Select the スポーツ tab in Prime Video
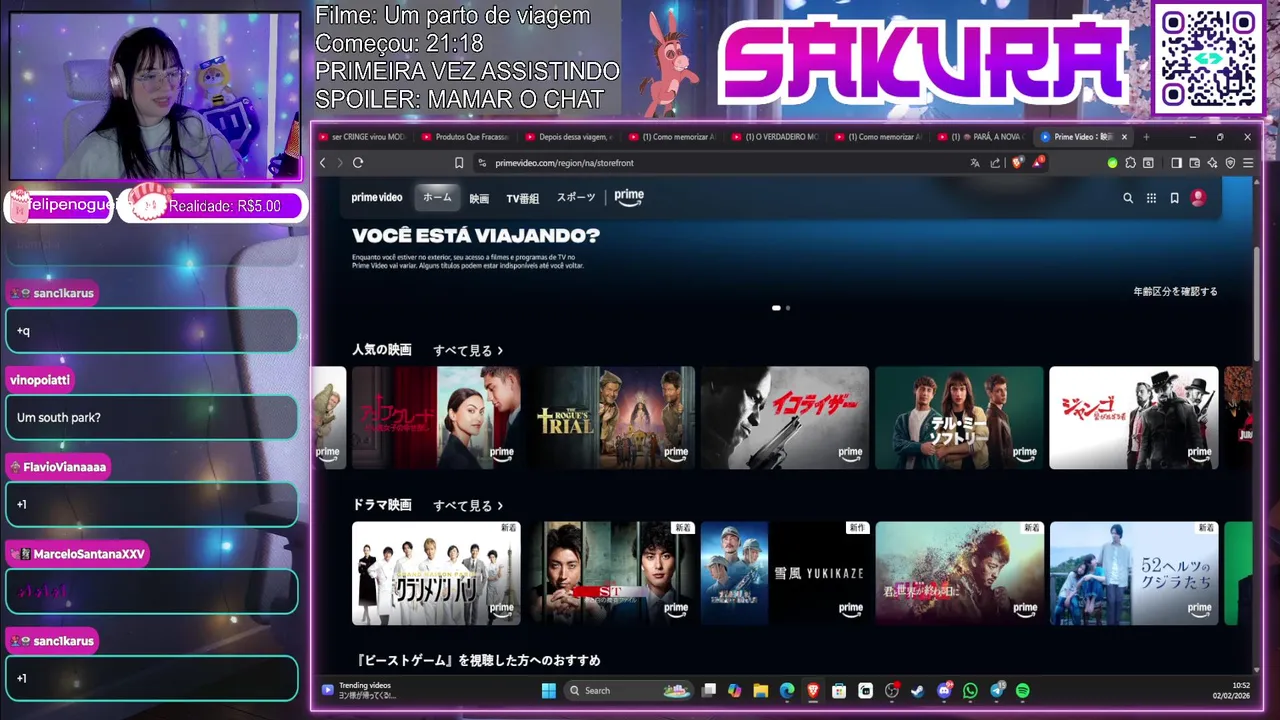Screen dimensions: 1280x720 (x=576, y=198)
